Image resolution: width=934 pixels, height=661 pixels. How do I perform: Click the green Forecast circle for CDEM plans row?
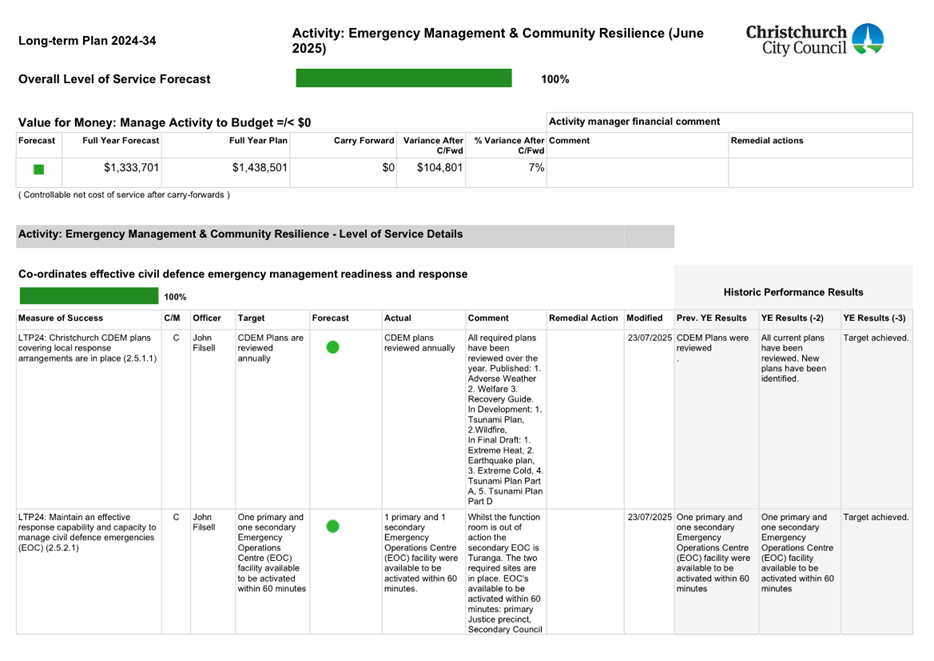(x=332, y=347)
